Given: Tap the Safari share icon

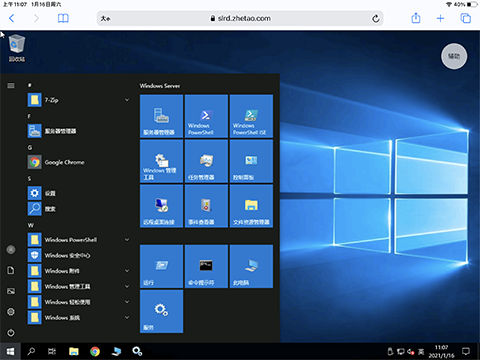Looking at the screenshot, I should point(416,18).
